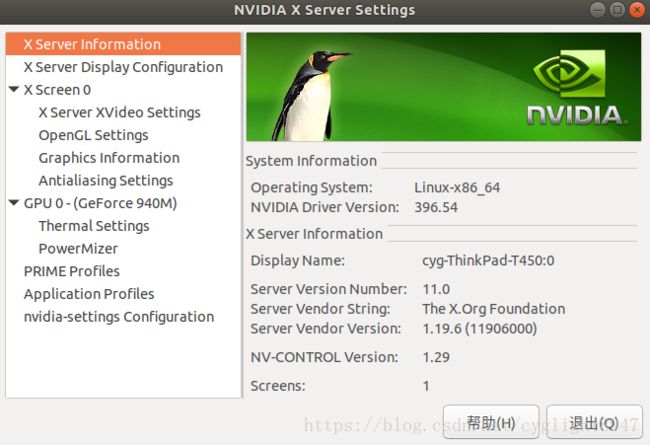Collapse the X Screen 0 tree node

14,89
